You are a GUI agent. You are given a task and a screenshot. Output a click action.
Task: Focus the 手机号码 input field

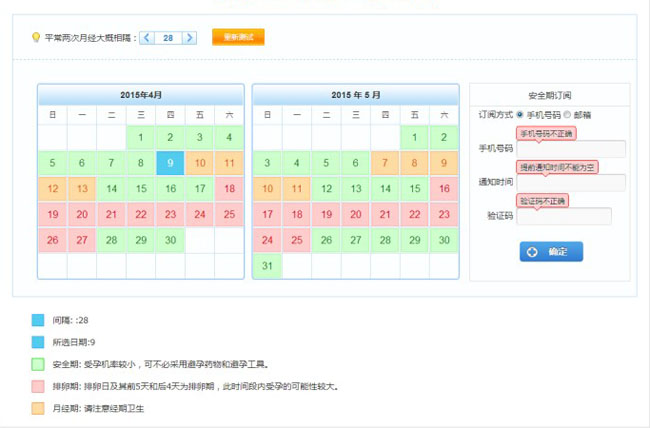(571, 149)
